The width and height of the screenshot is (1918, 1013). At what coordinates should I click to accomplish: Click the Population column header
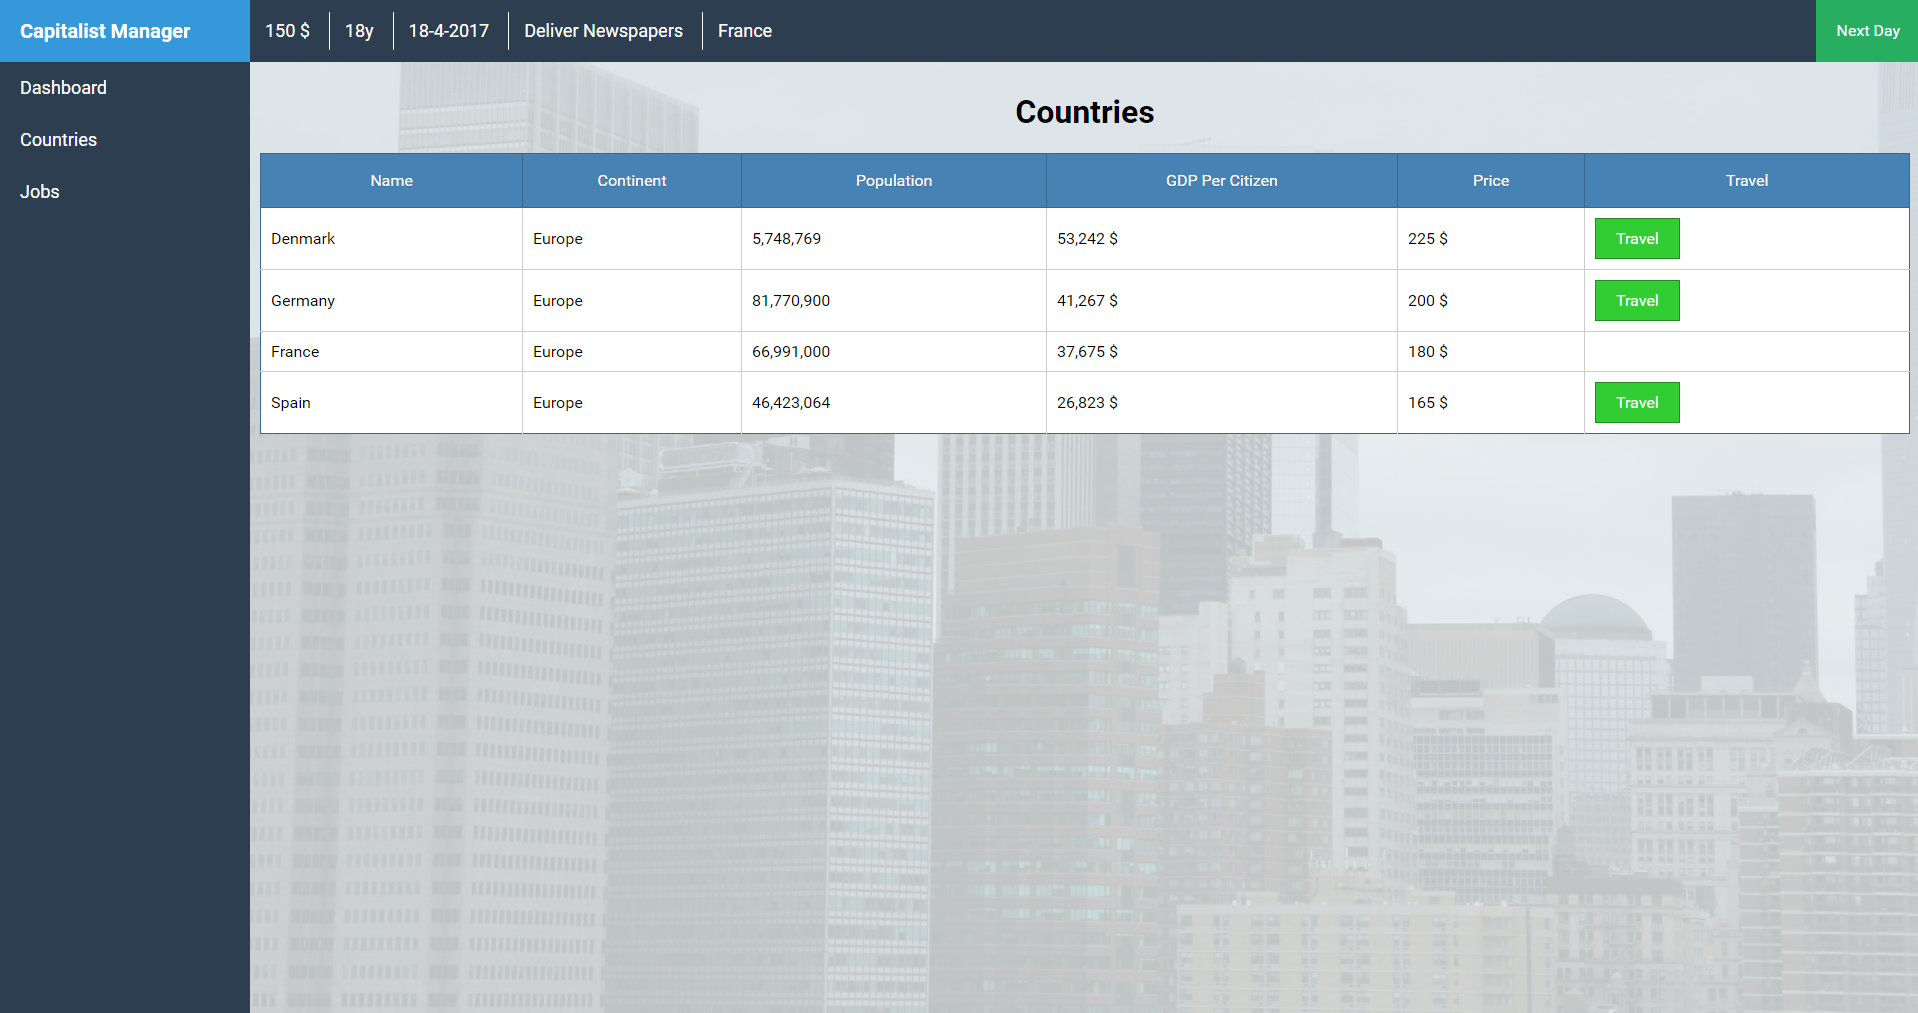tap(894, 181)
